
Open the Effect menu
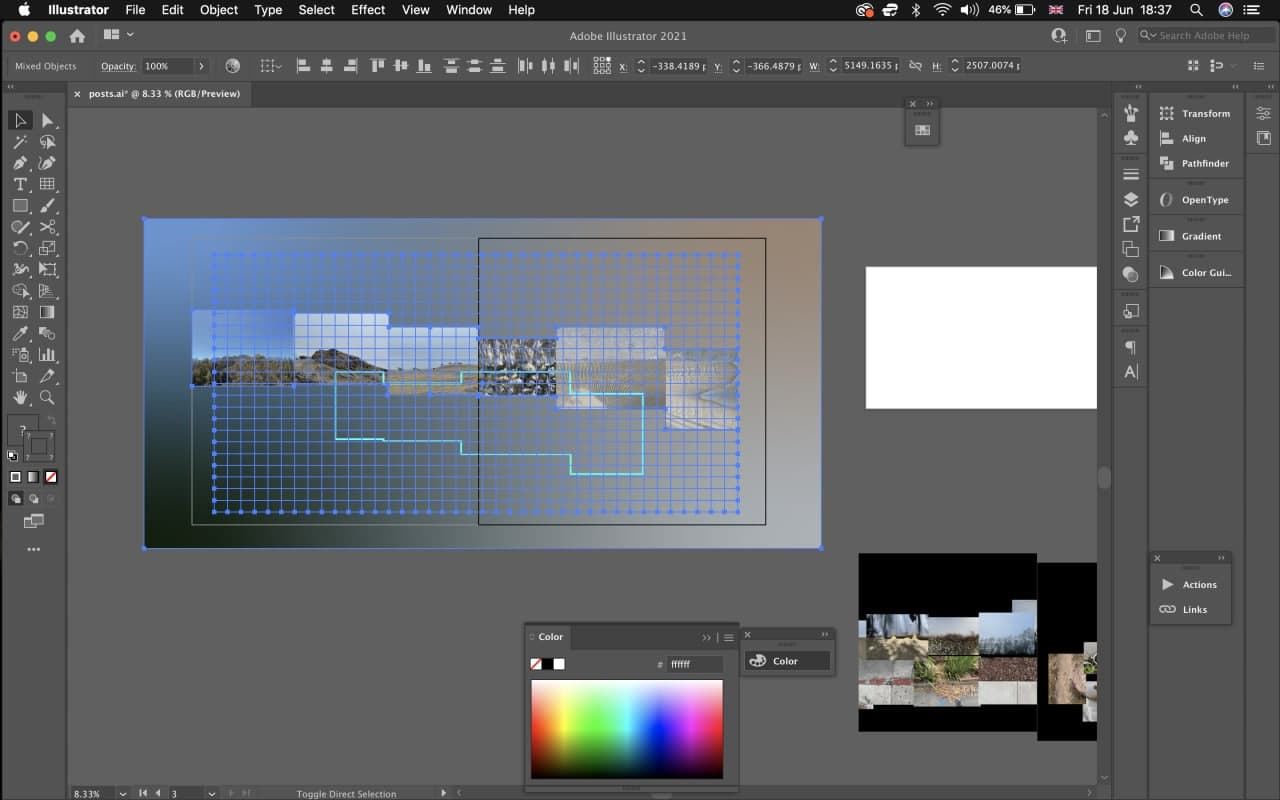367,10
